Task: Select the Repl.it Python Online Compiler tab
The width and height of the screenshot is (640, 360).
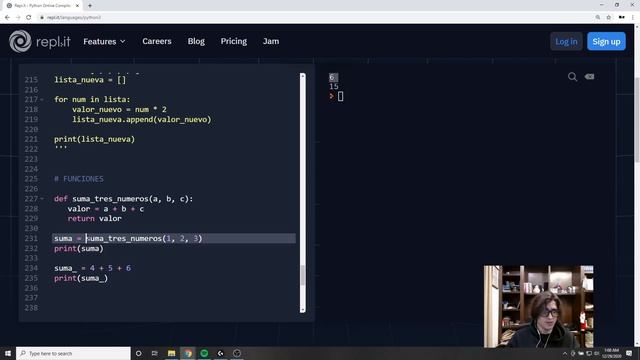Action: tap(42, 6)
